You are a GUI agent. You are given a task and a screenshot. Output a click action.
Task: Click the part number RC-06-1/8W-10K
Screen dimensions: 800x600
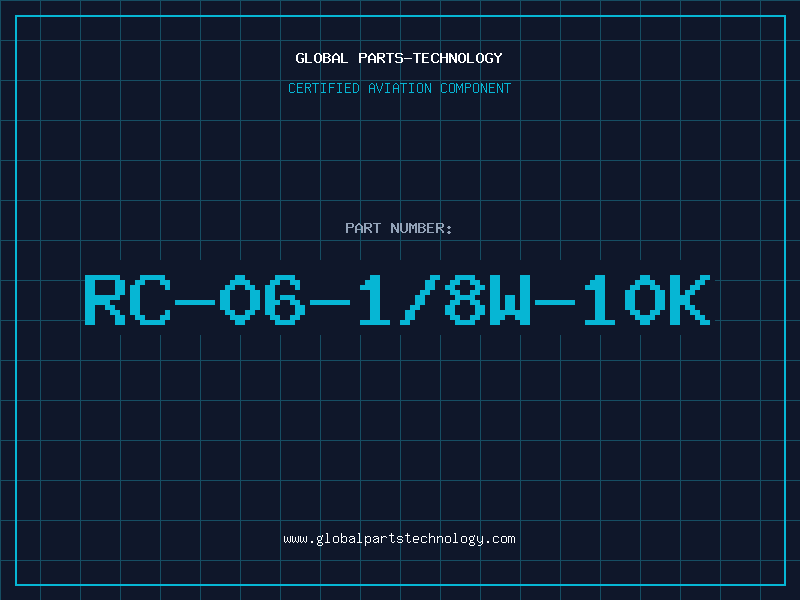point(397,299)
